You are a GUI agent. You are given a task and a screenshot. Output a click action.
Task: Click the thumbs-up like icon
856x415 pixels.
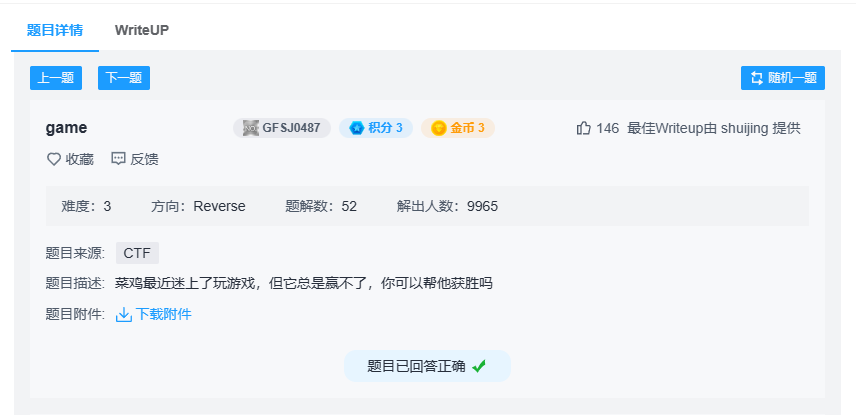[x=584, y=128]
